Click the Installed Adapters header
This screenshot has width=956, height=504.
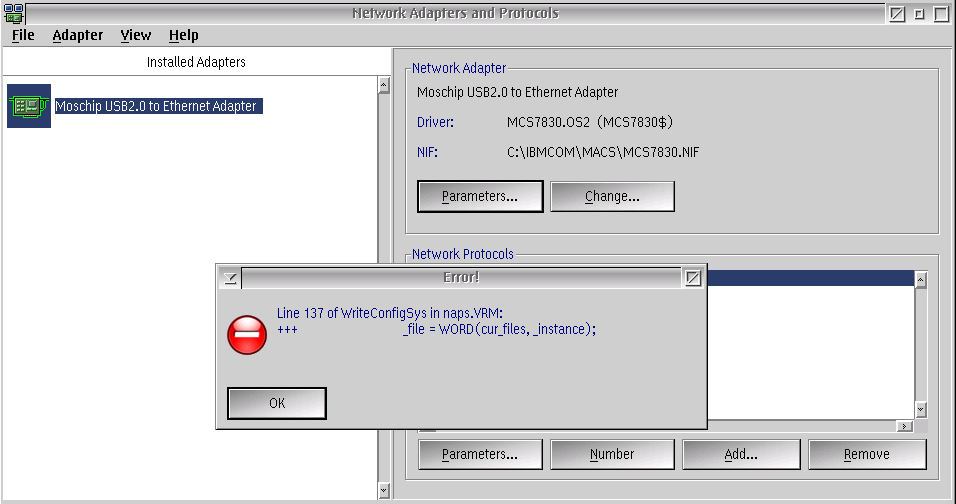[196, 62]
